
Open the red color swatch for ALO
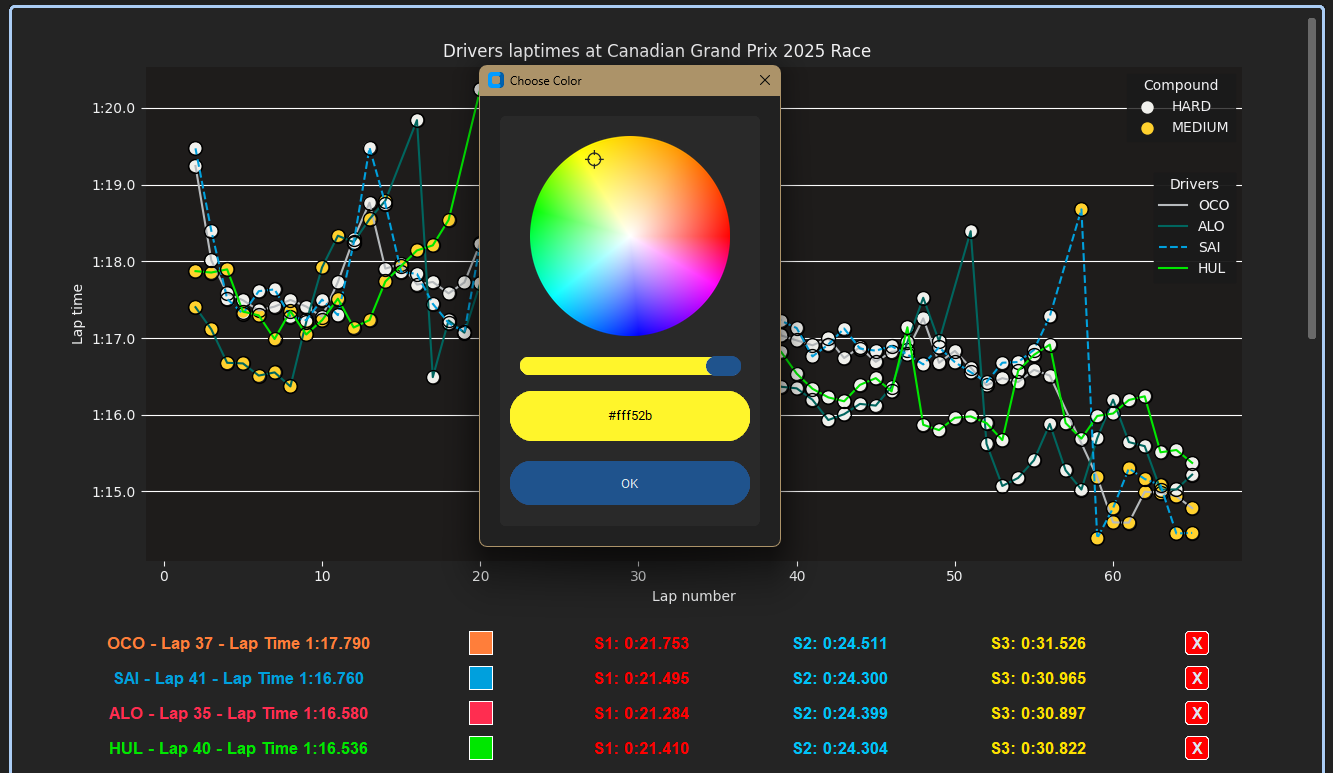(481, 713)
